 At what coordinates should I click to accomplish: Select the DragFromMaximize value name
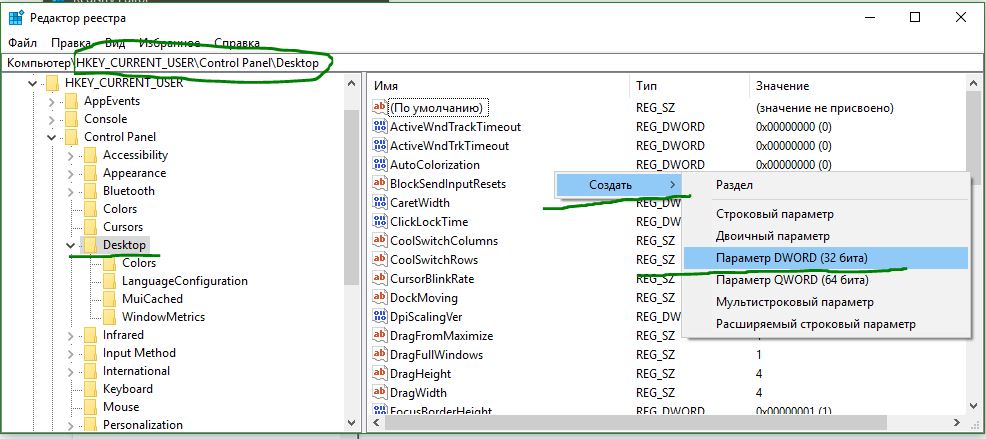[441, 336]
